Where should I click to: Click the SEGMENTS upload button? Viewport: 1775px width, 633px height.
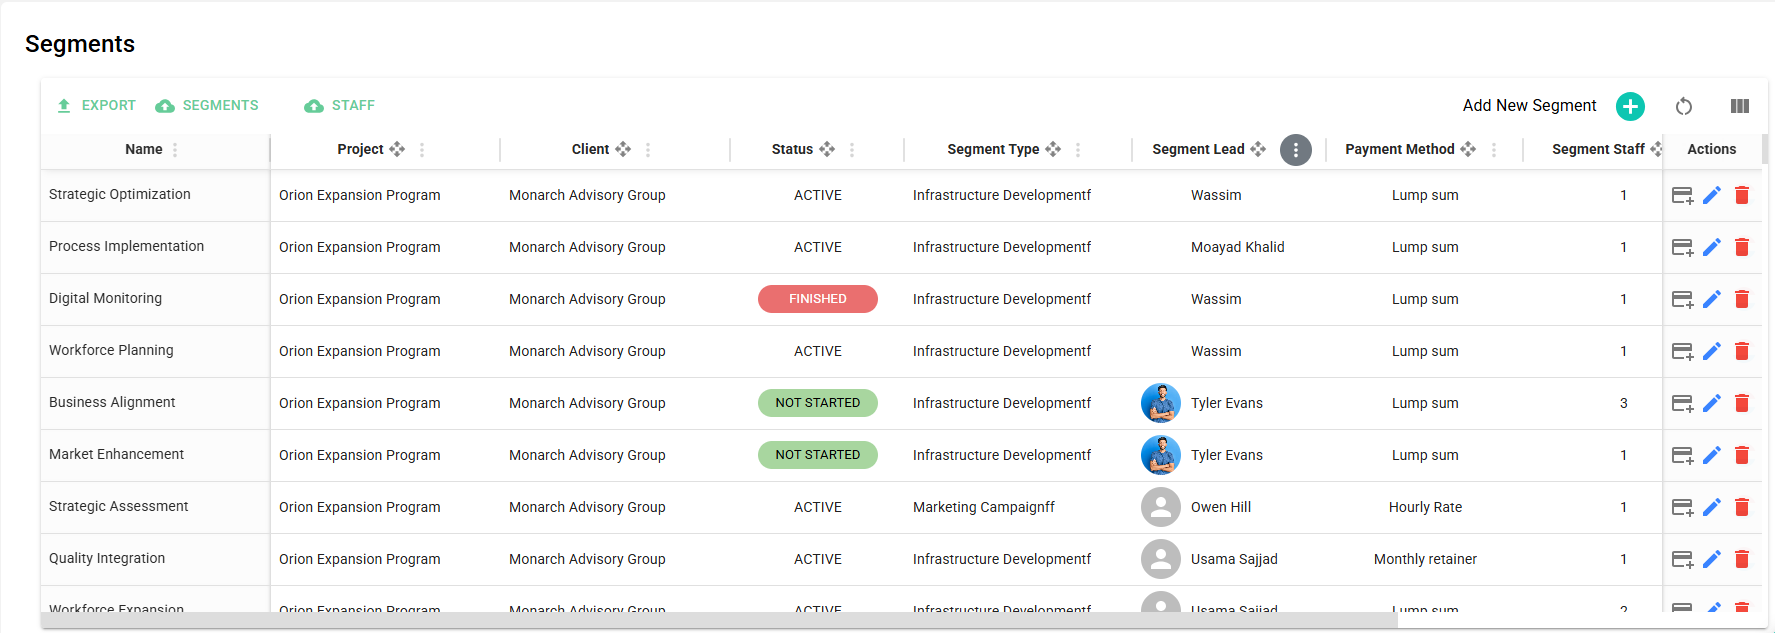pyautogui.click(x=207, y=106)
